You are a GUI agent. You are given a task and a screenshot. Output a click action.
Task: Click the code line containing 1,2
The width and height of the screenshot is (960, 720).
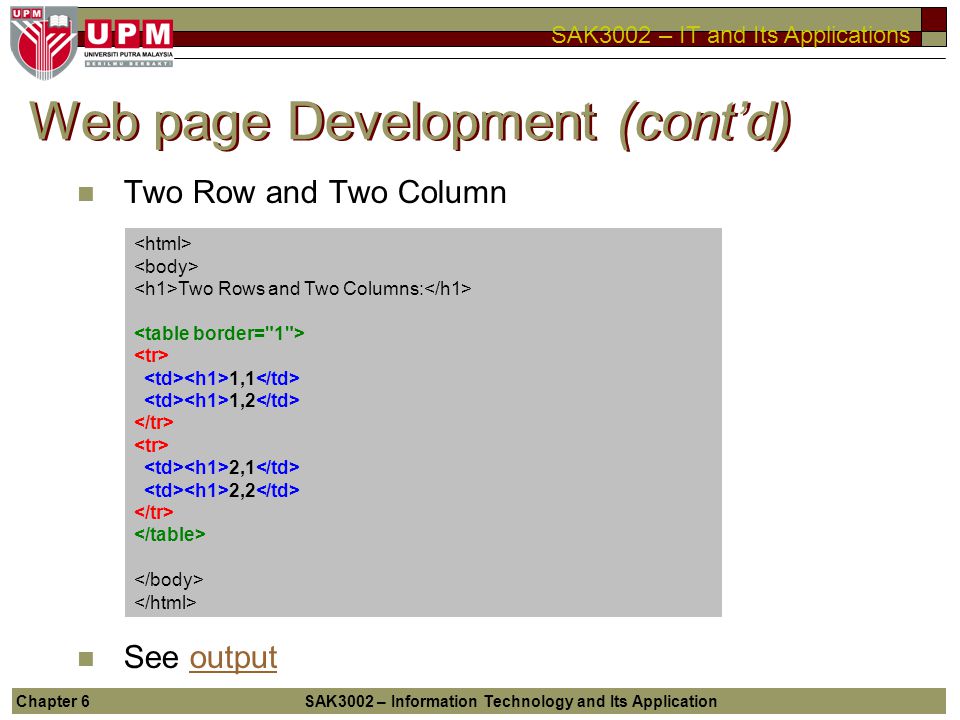222,400
